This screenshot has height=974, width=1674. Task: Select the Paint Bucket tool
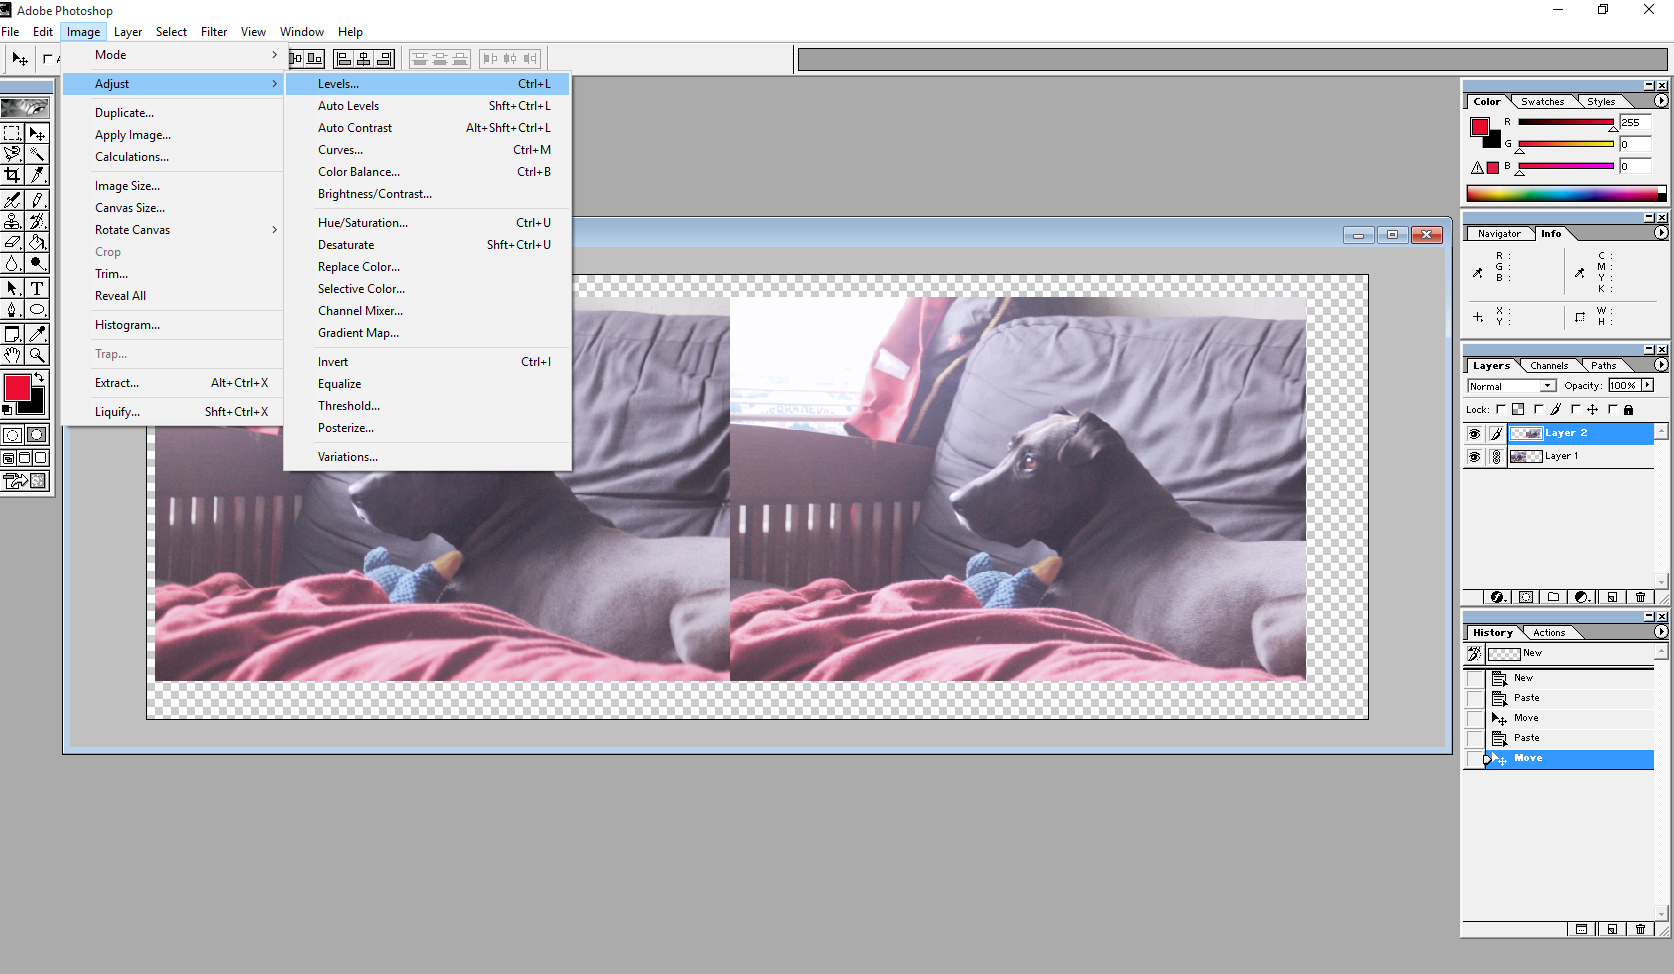(37, 242)
